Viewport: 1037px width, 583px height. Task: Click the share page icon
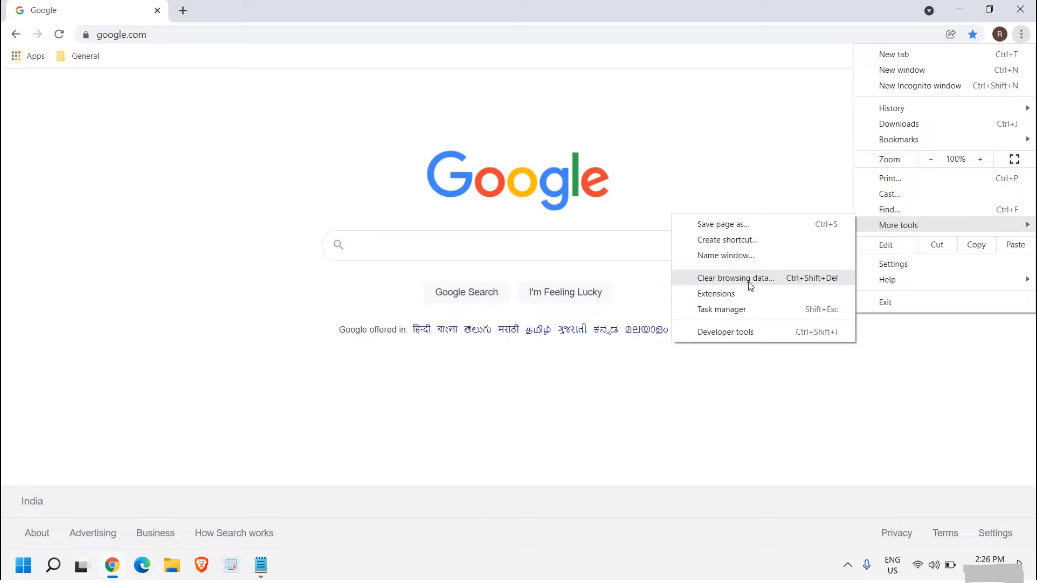pyautogui.click(x=950, y=34)
